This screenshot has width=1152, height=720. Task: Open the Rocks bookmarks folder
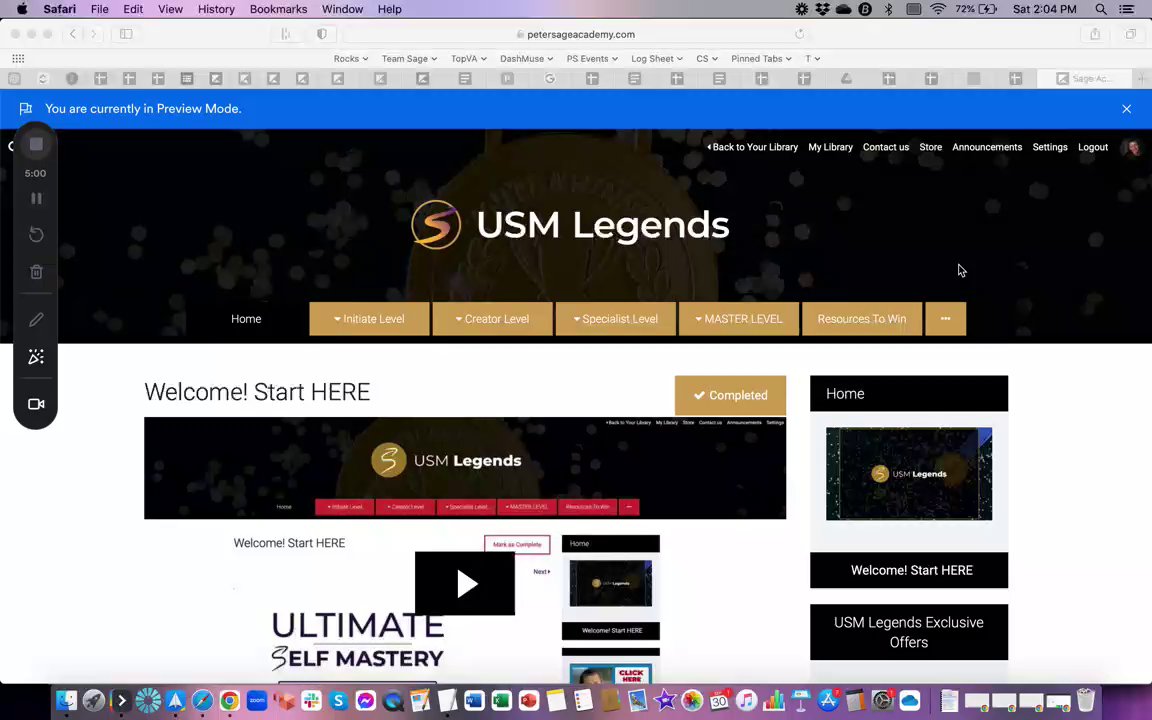(350, 59)
